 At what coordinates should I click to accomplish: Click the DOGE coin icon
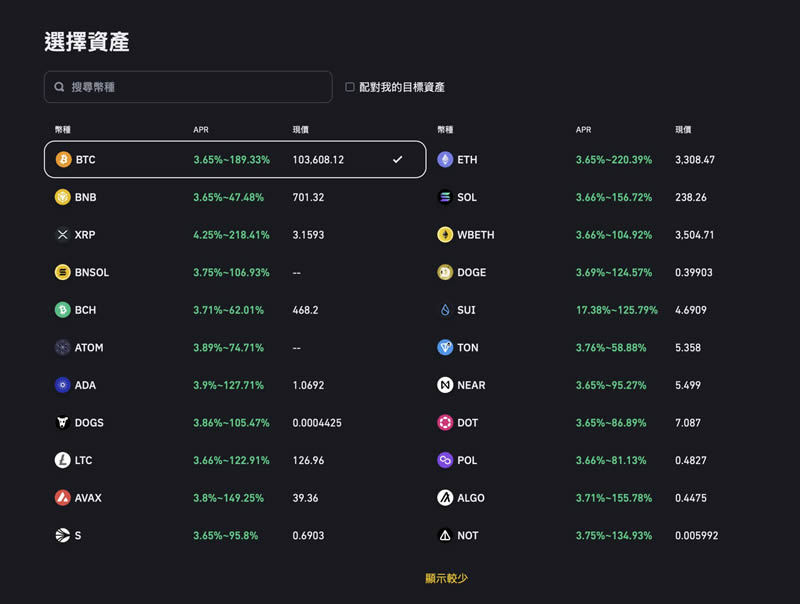point(445,272)
